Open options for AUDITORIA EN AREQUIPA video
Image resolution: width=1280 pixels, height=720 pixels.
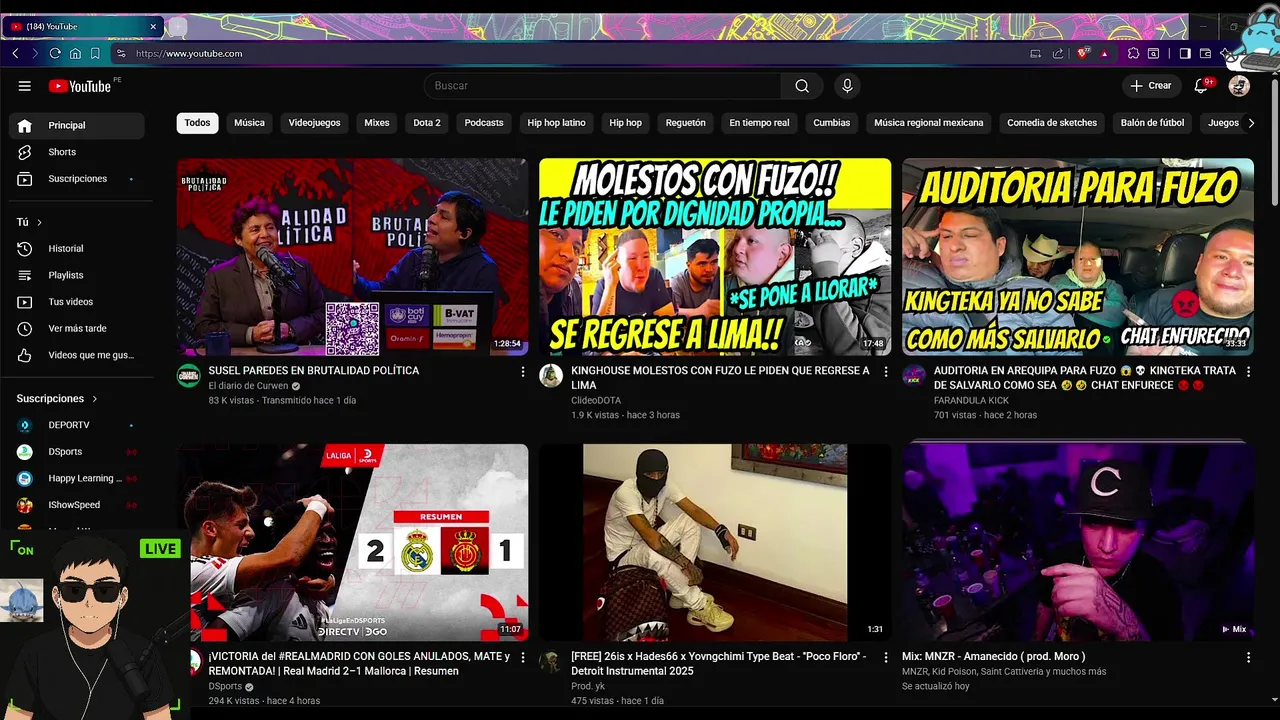1248,372
